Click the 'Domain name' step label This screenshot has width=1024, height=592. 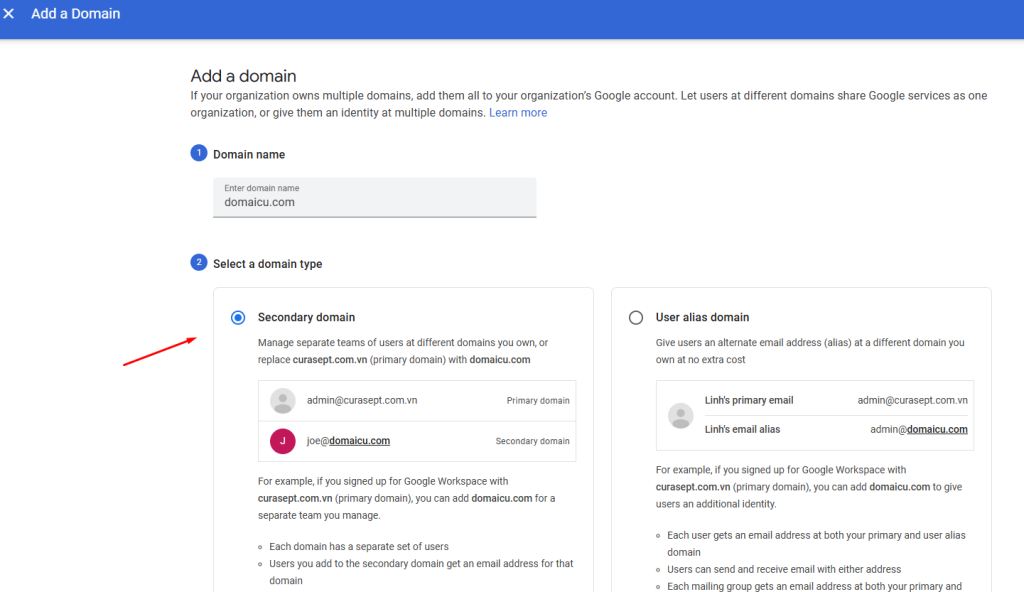click(x=249, y=155)
